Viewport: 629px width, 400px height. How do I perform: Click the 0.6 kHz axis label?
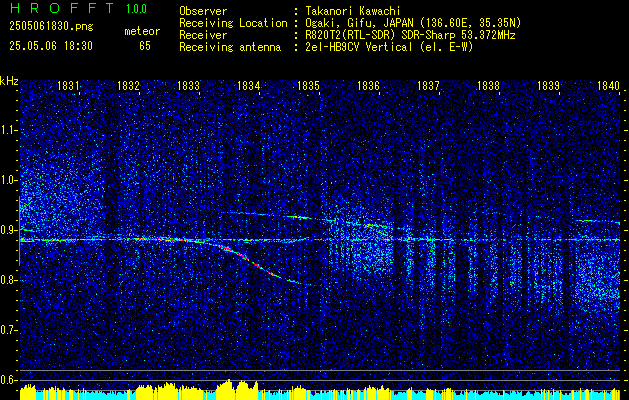[8, 380]
